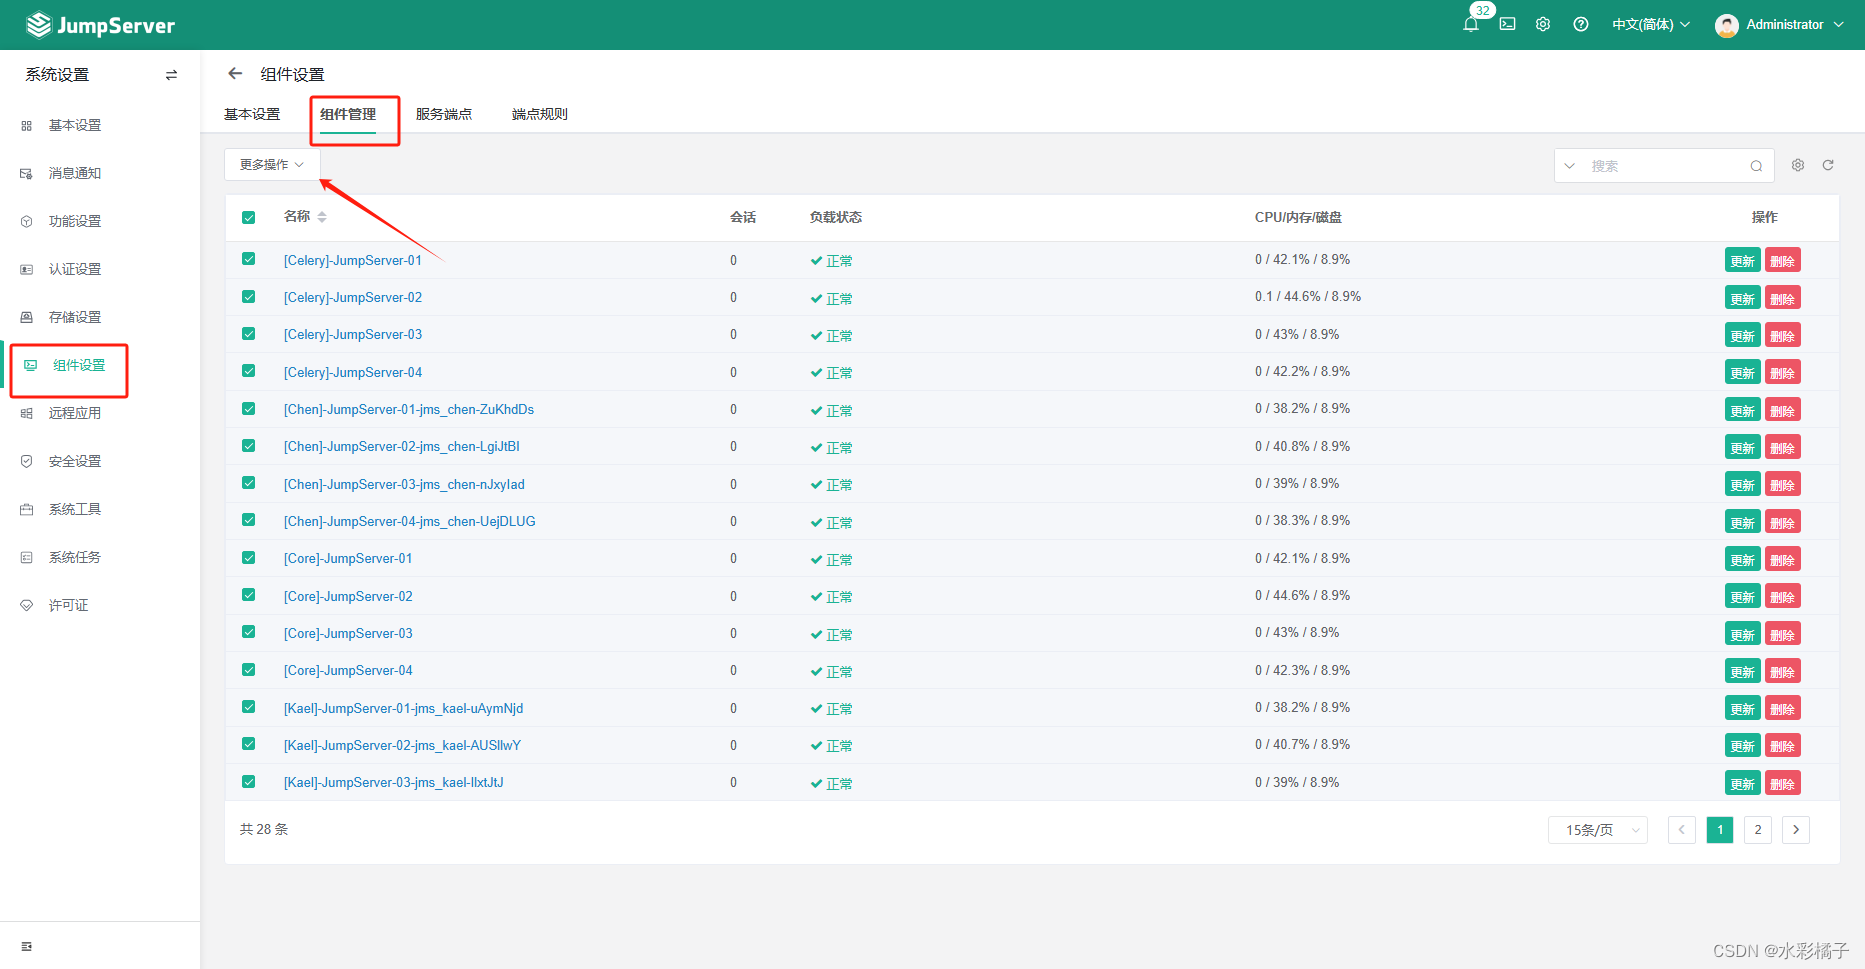Click 更新 for [Core]-JumpServer-02

1743,597
